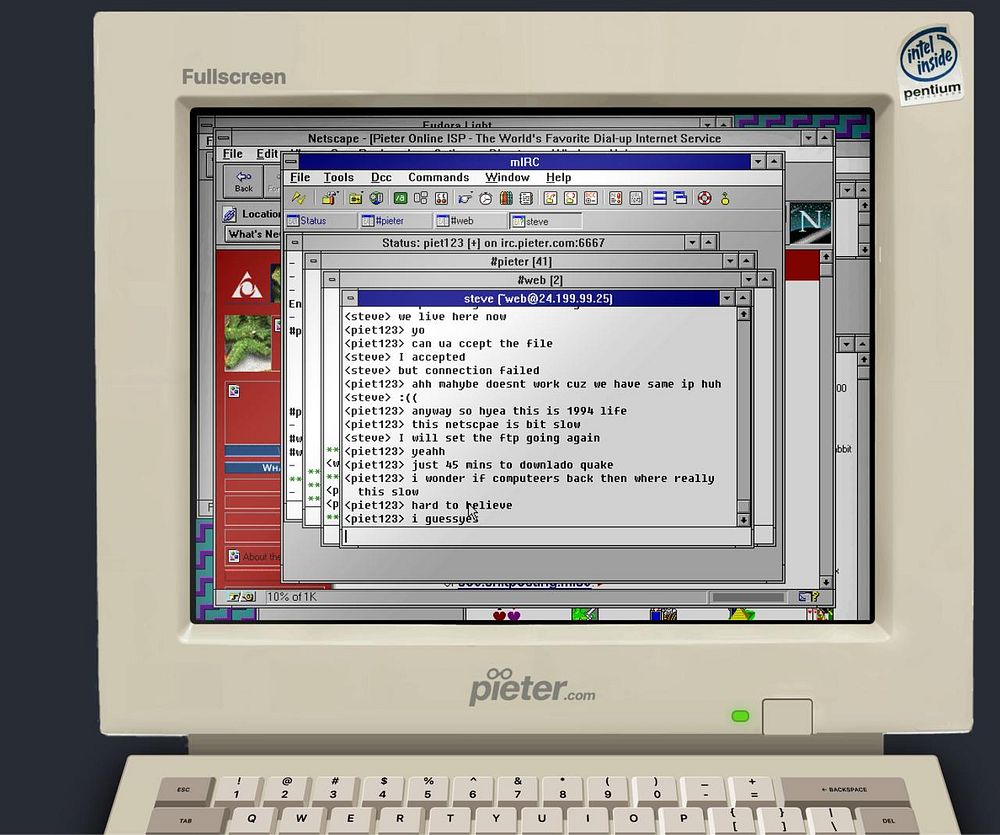Switch to the #pieter channel tab
The width and height of the screenshot is (1000, 835).
pyautogui.click(x=396, y=221)
